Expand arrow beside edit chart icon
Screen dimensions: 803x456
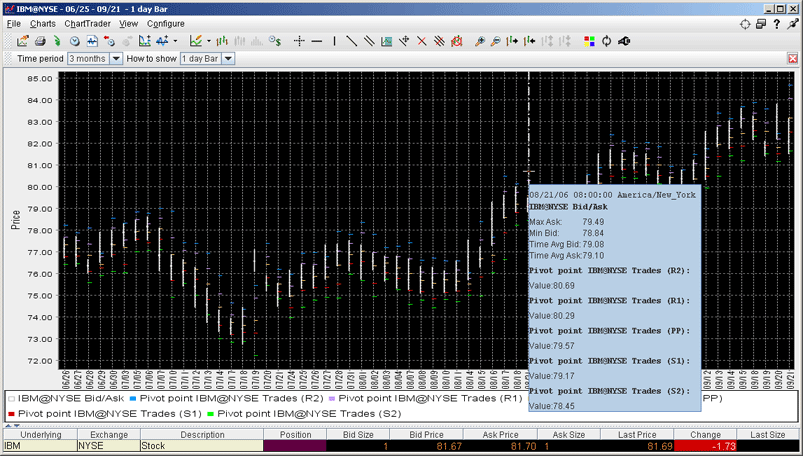click(208, 41)
